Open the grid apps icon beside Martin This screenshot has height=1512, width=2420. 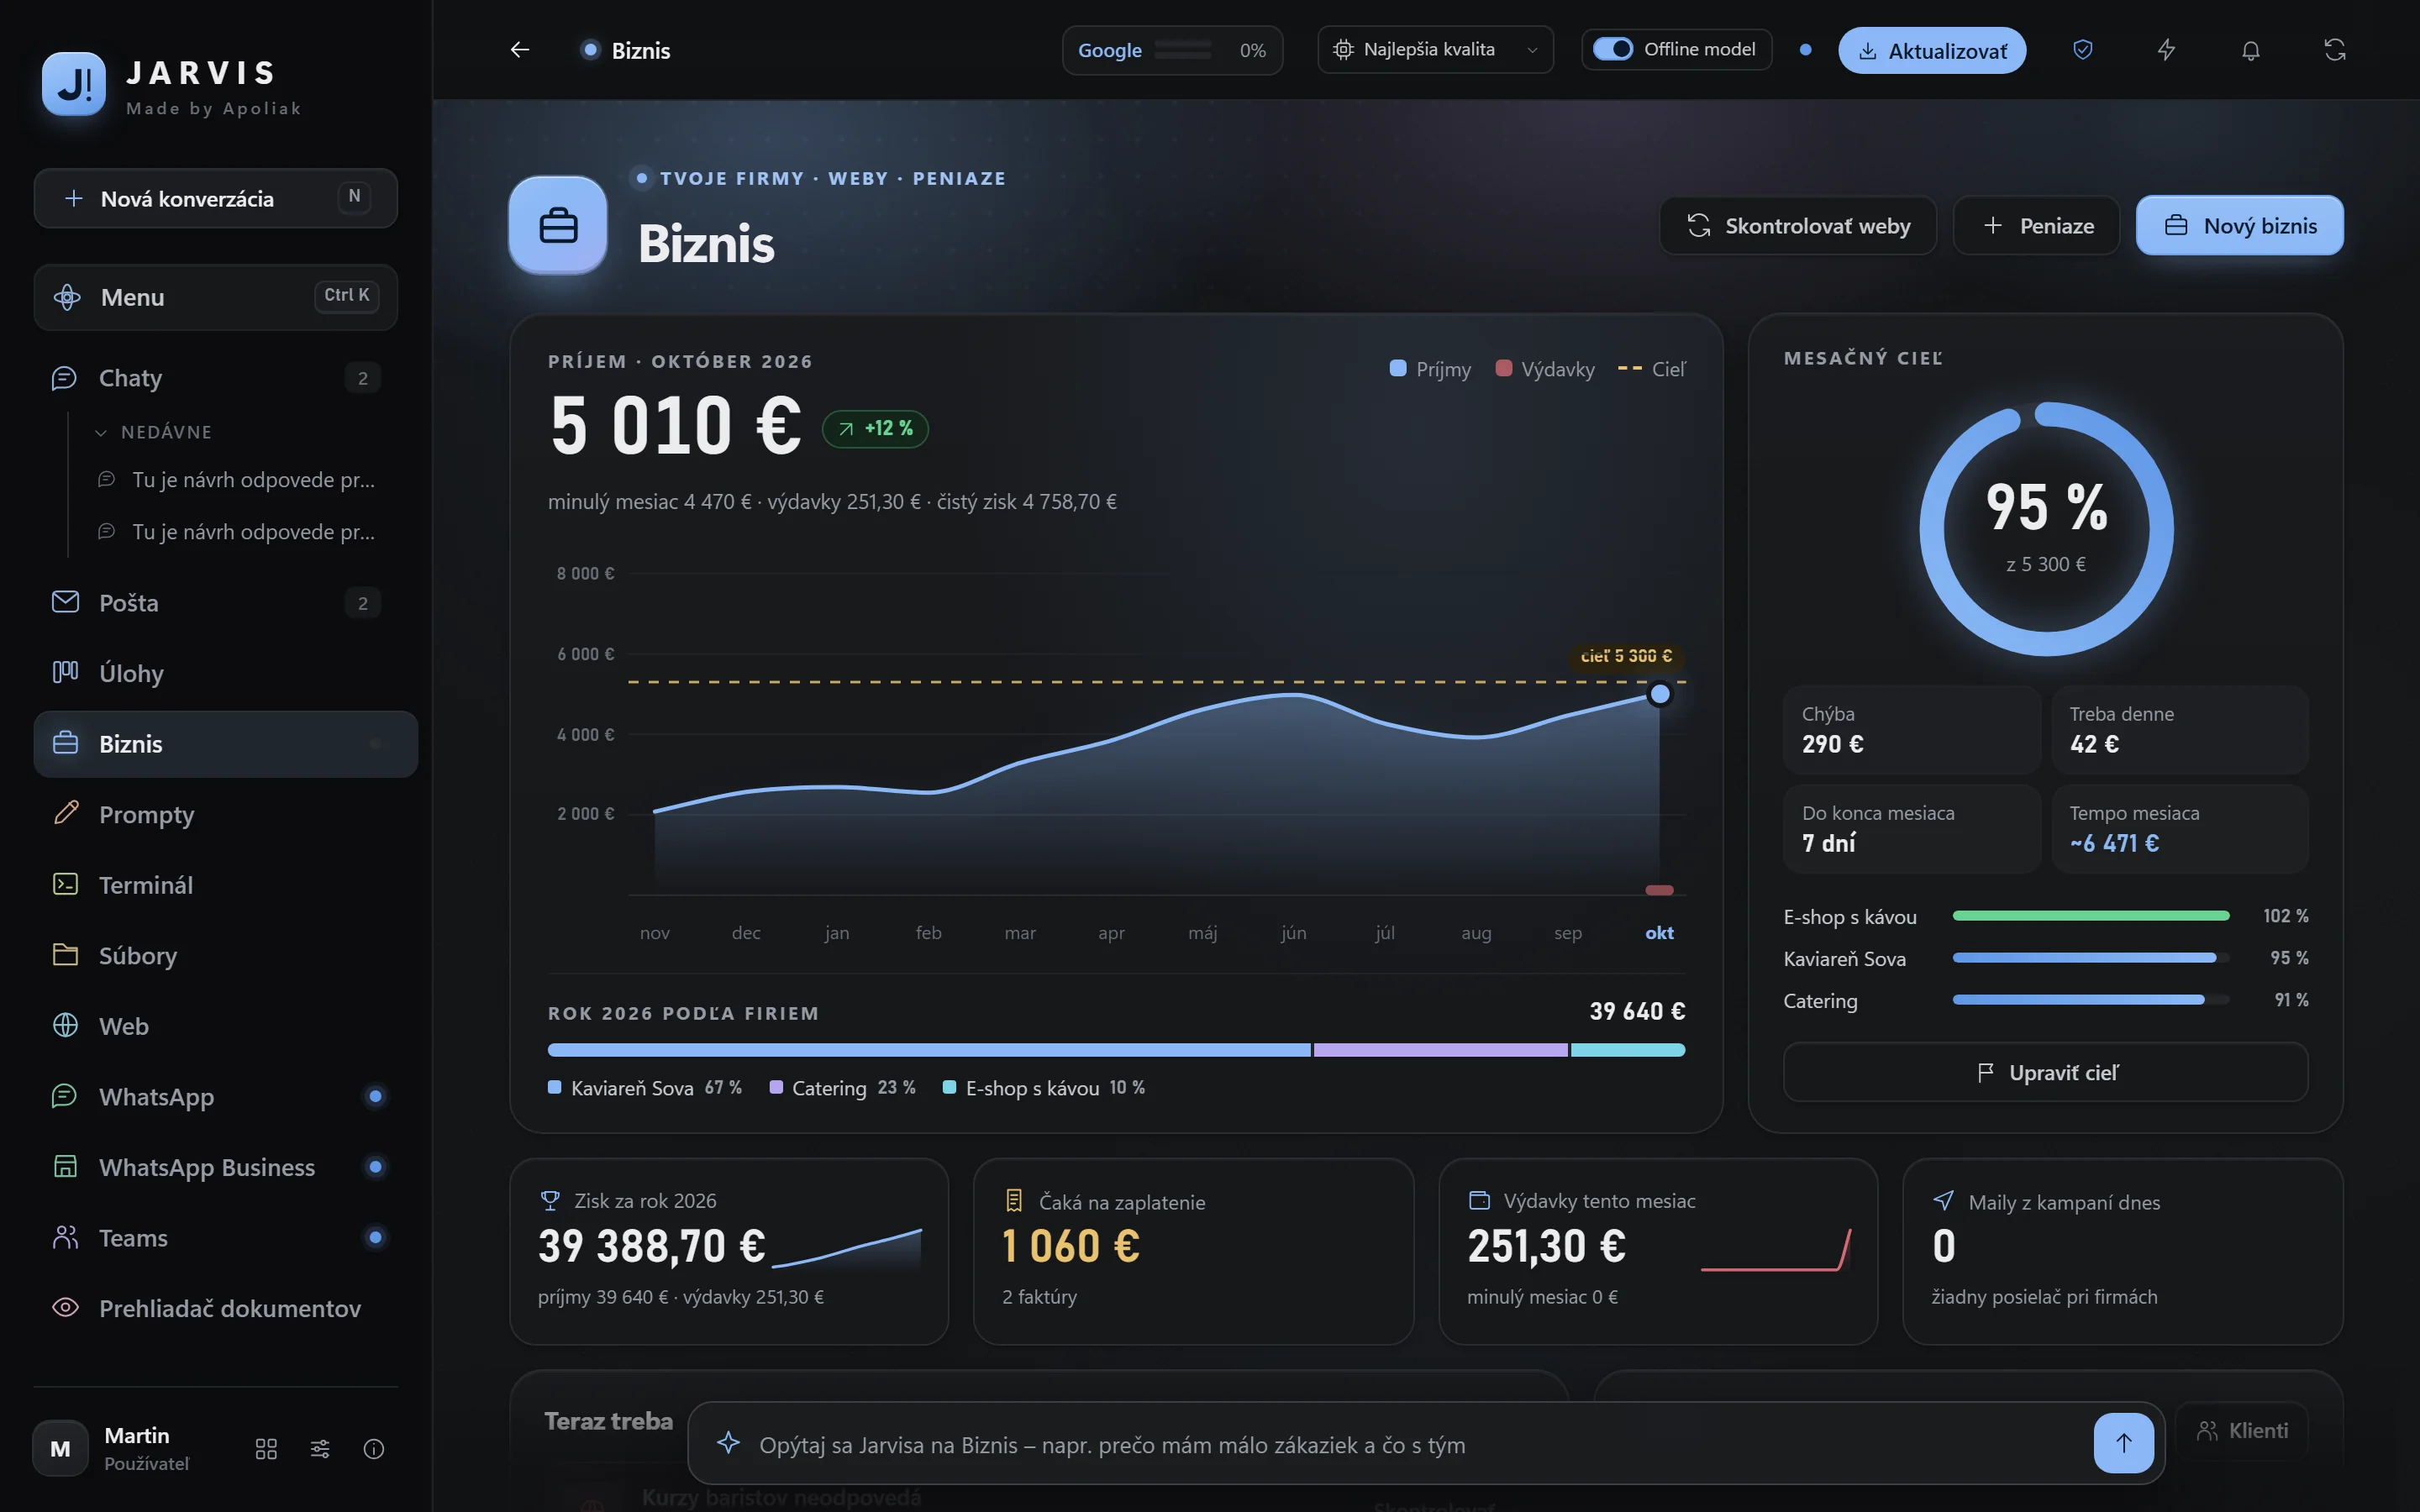[x=266, y=1449]
